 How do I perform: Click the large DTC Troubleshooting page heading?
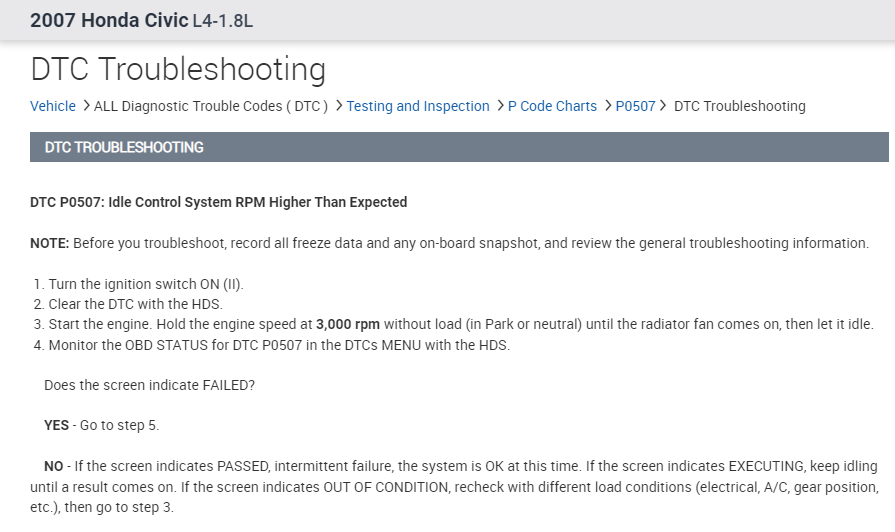tap(178, 69)
